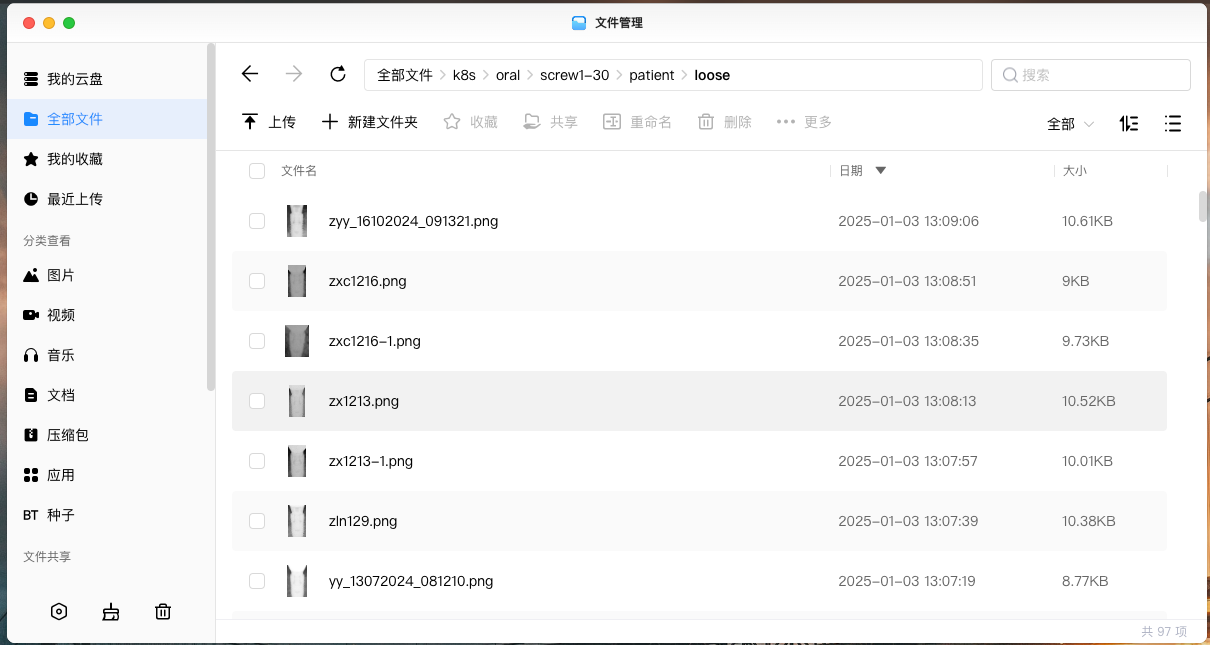Check the box for zyy_16102024_091321.png
The image size is (1210, 645).
point(257,221)
